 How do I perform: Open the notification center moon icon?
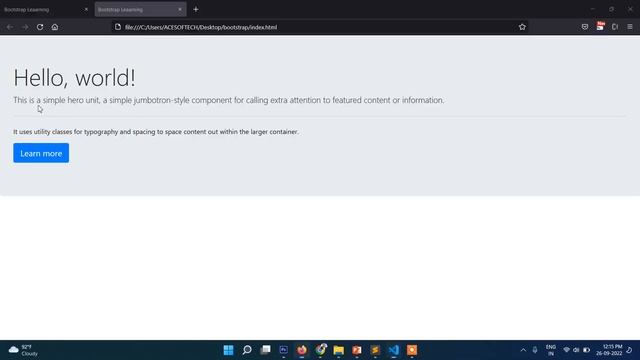click(629, 350)
